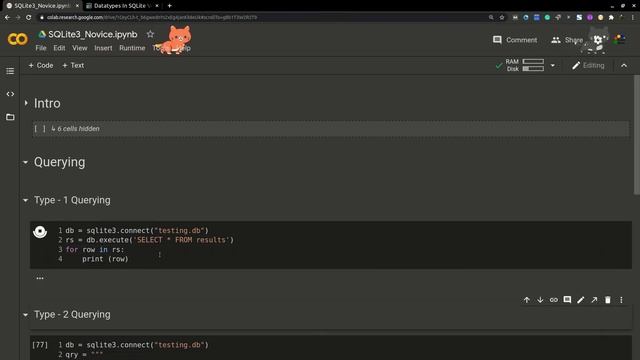Click the [77] execution count
This screenshot has height=360, width=640.
[40, 345]
